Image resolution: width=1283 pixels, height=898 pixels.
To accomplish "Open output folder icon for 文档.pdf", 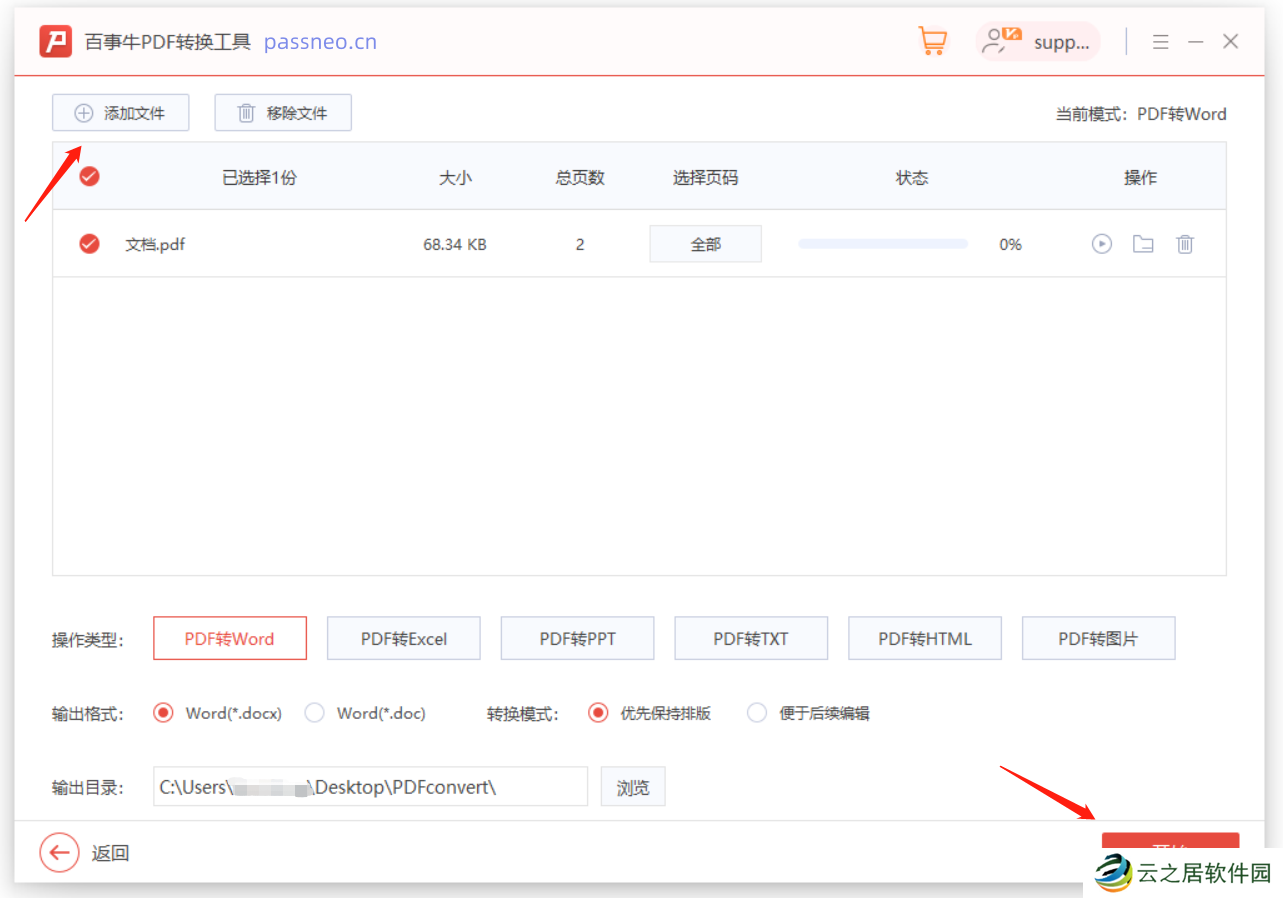I will [1143, 243].
